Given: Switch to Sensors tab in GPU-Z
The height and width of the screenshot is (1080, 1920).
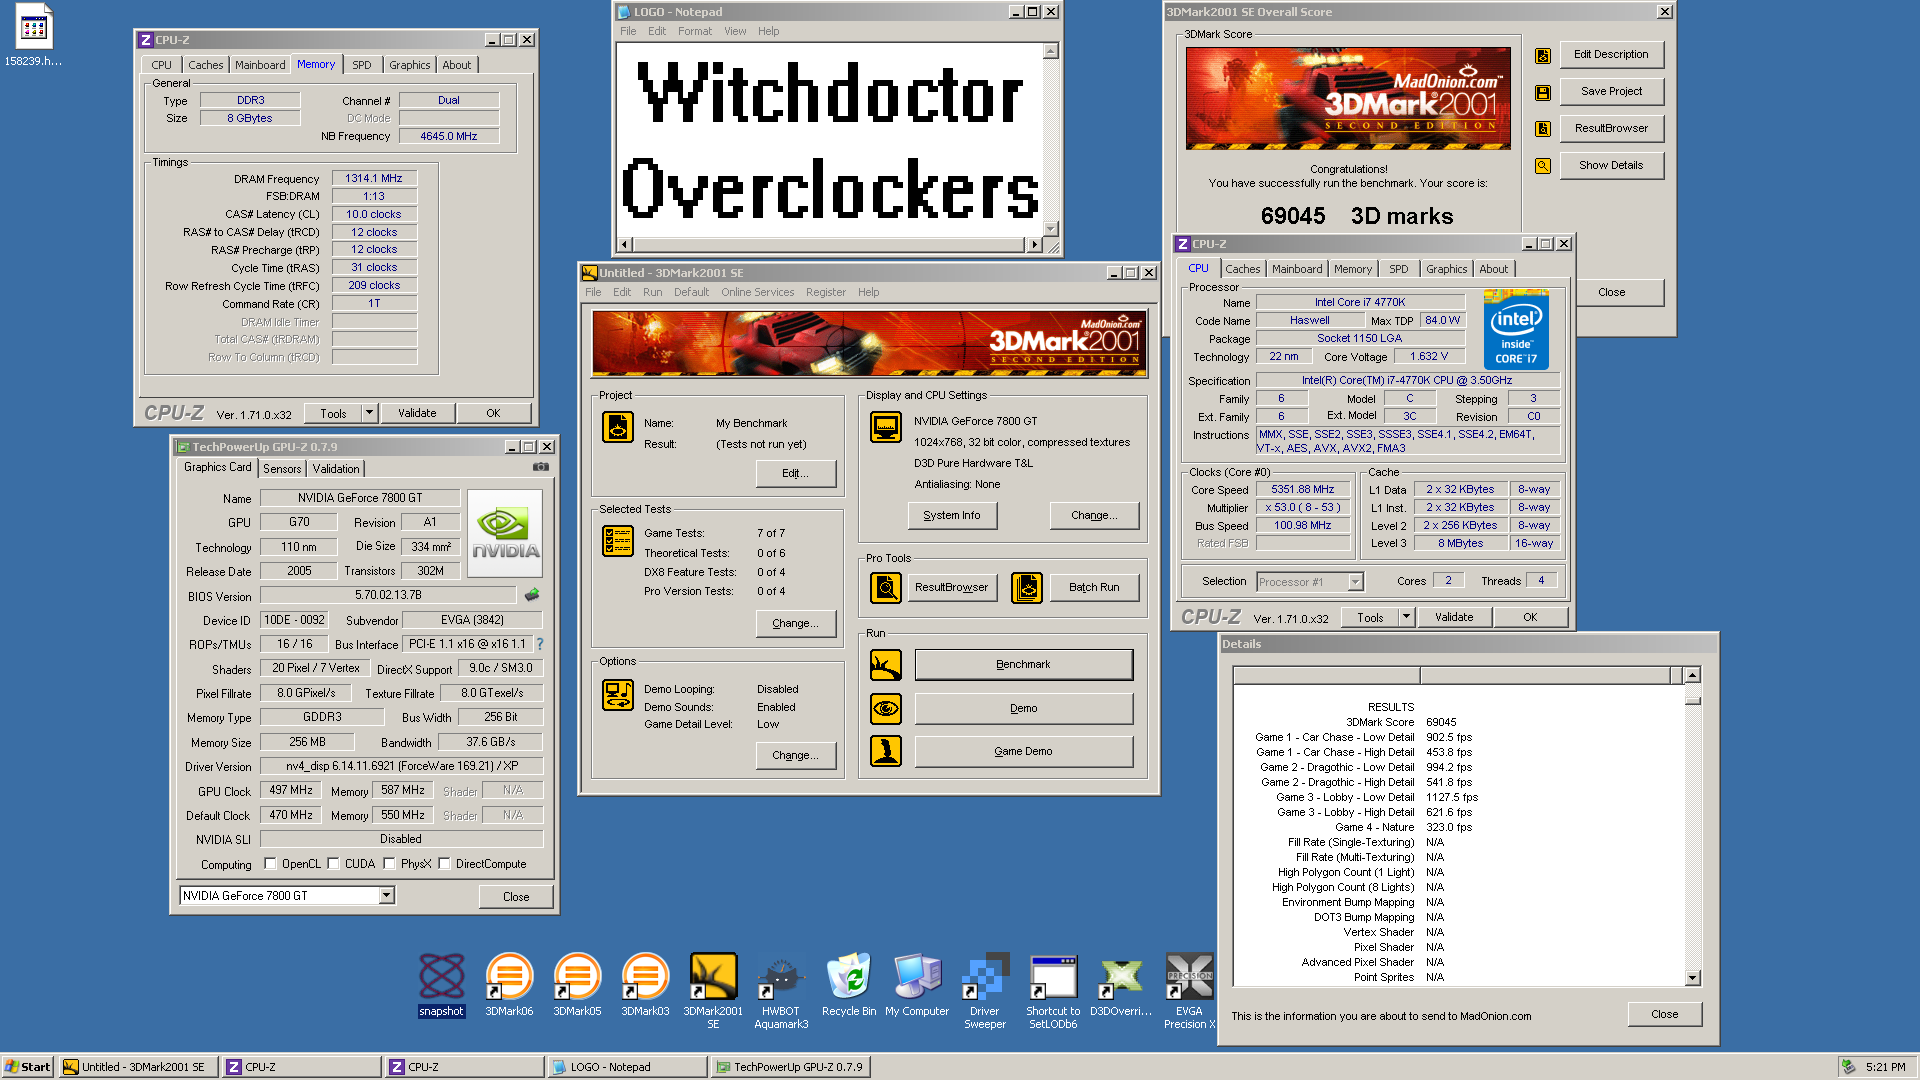Looking at the screenshot, I should coord(282,469).
